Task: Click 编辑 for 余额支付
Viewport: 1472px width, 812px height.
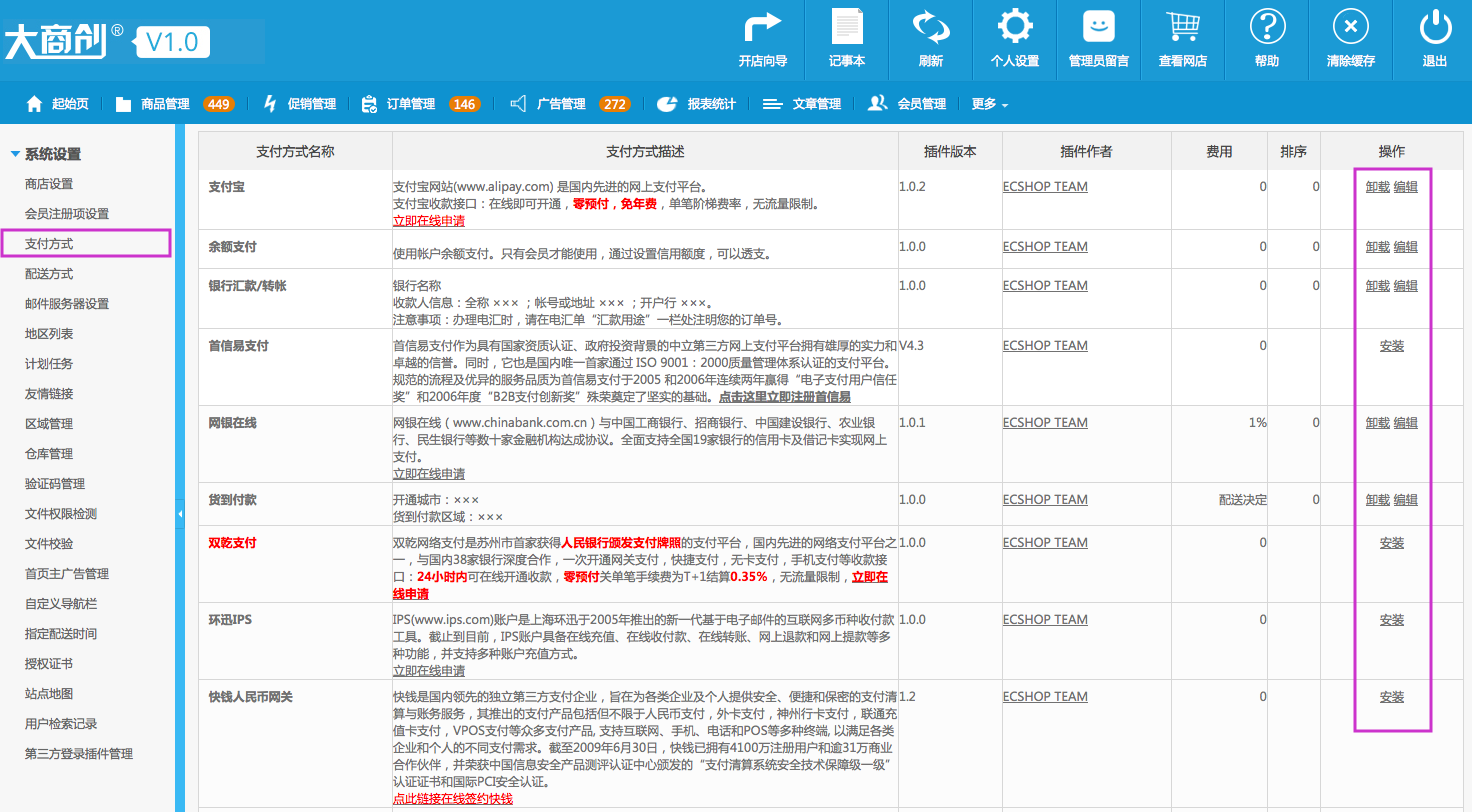Action: (x=1406, y=246)
